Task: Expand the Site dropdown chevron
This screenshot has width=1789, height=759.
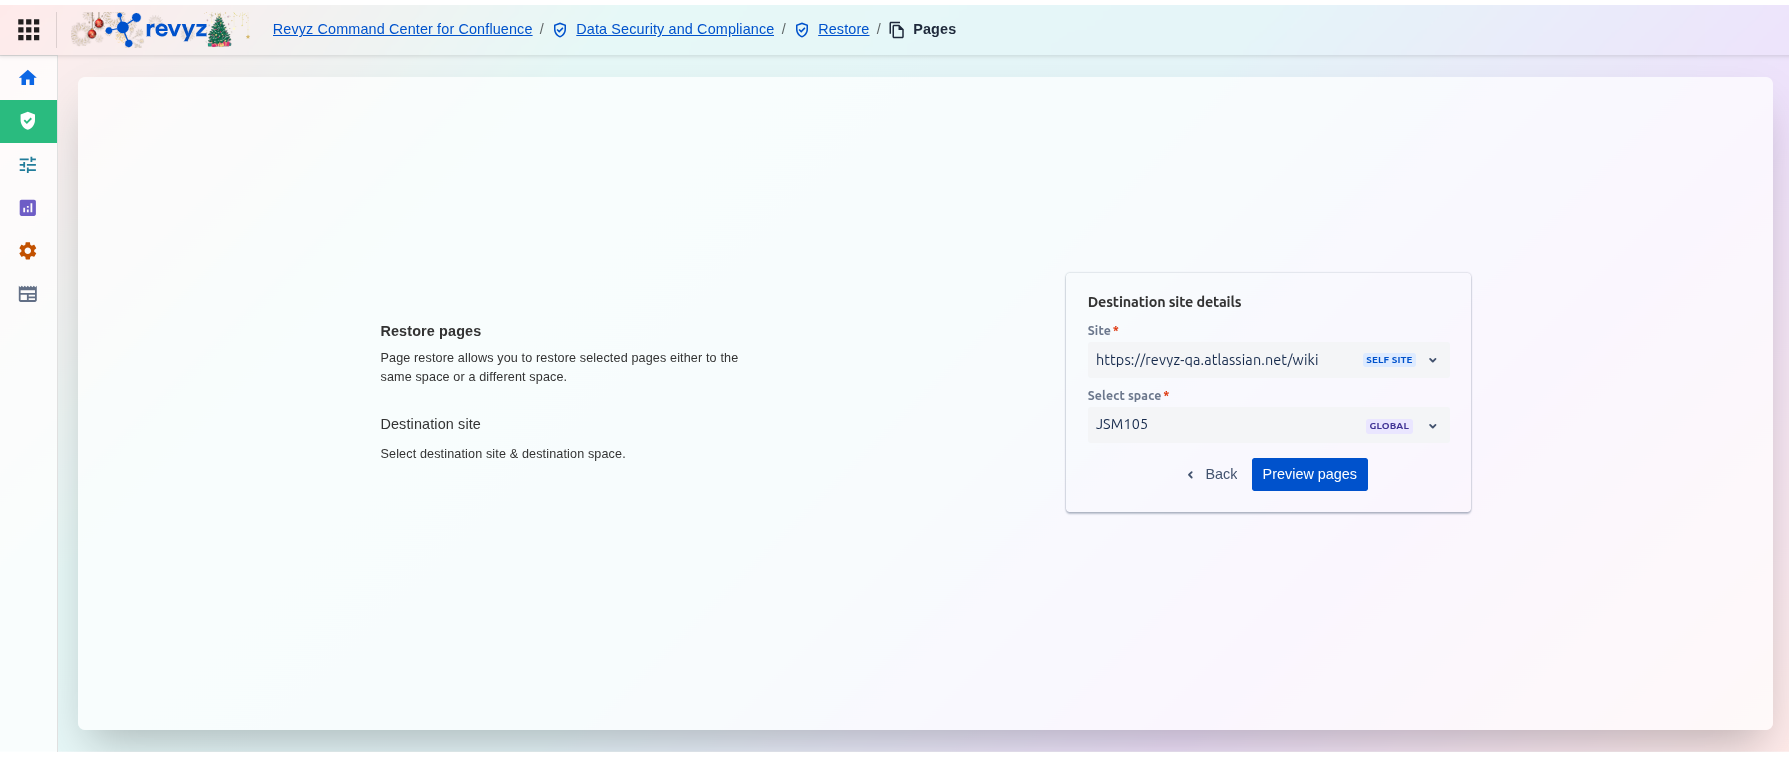Action: pos(1432,360)
